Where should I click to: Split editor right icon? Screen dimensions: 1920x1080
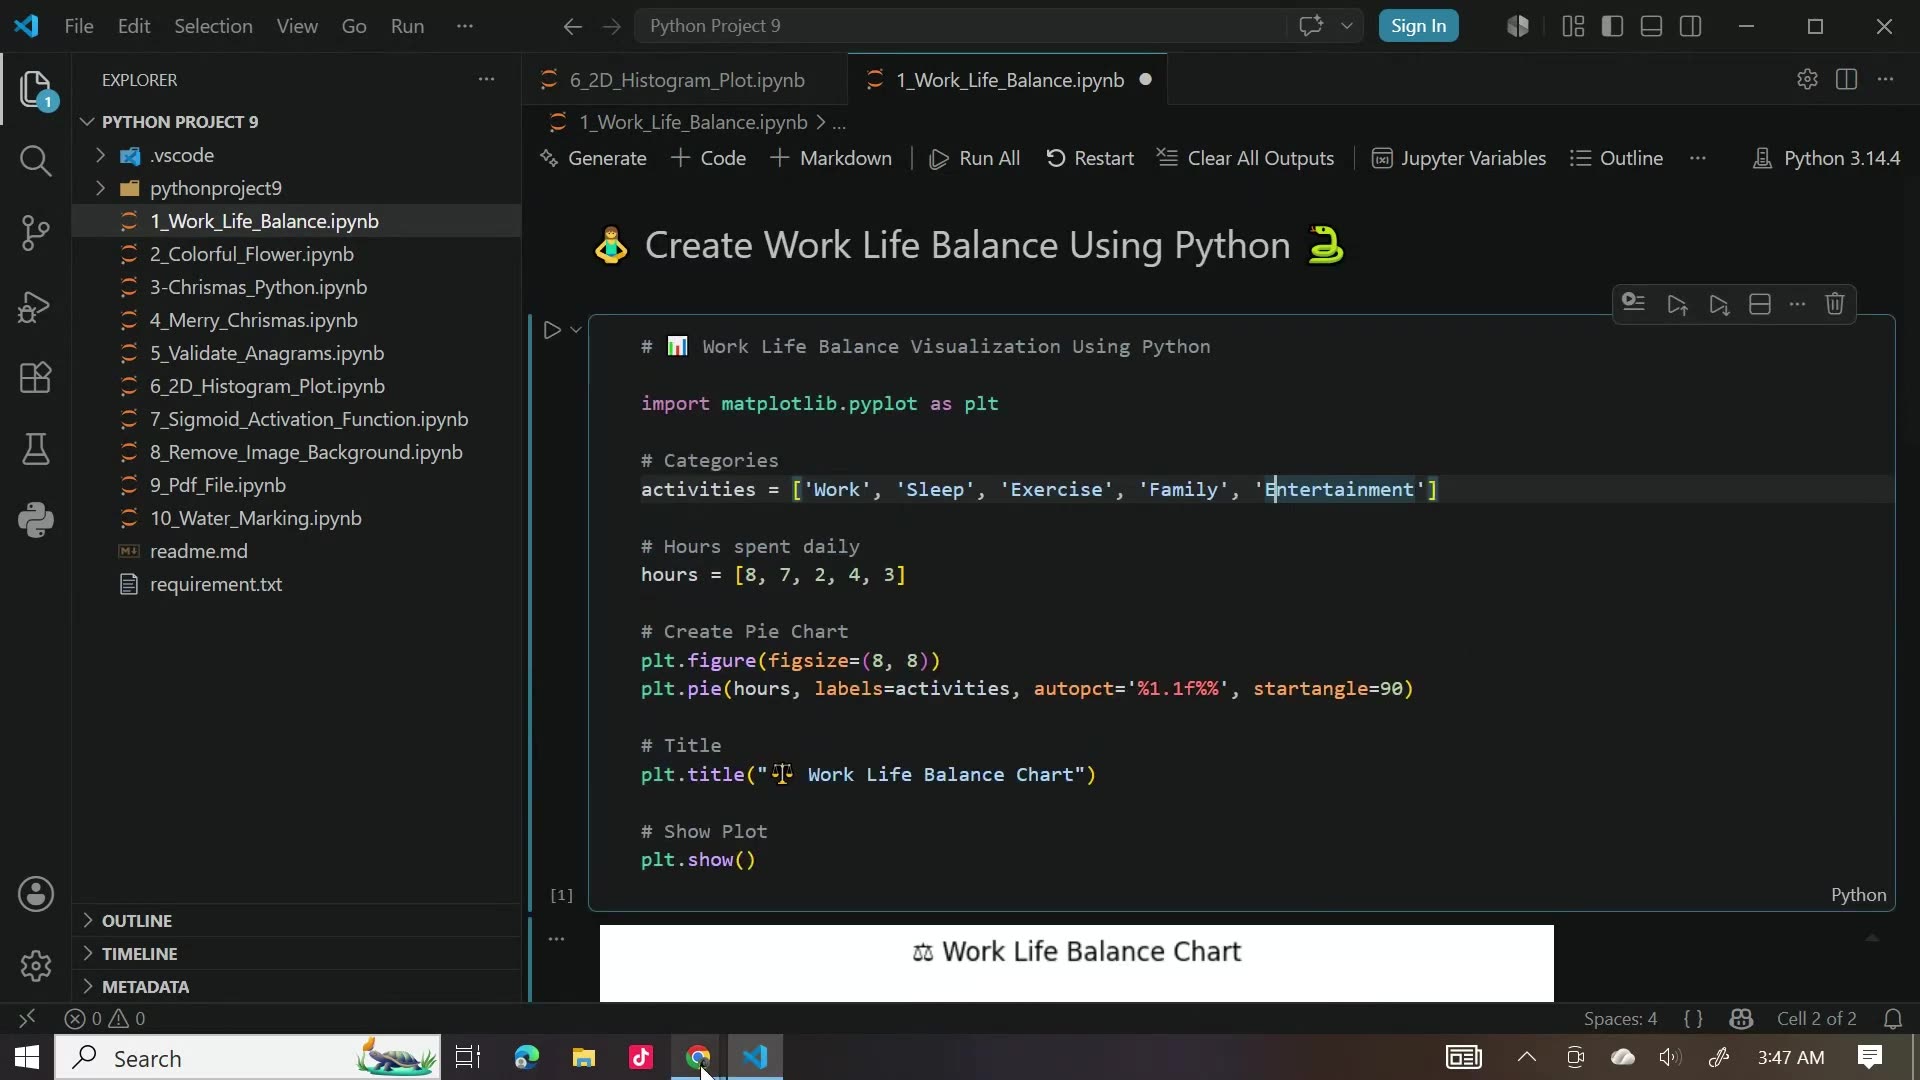coord(1847,79)
